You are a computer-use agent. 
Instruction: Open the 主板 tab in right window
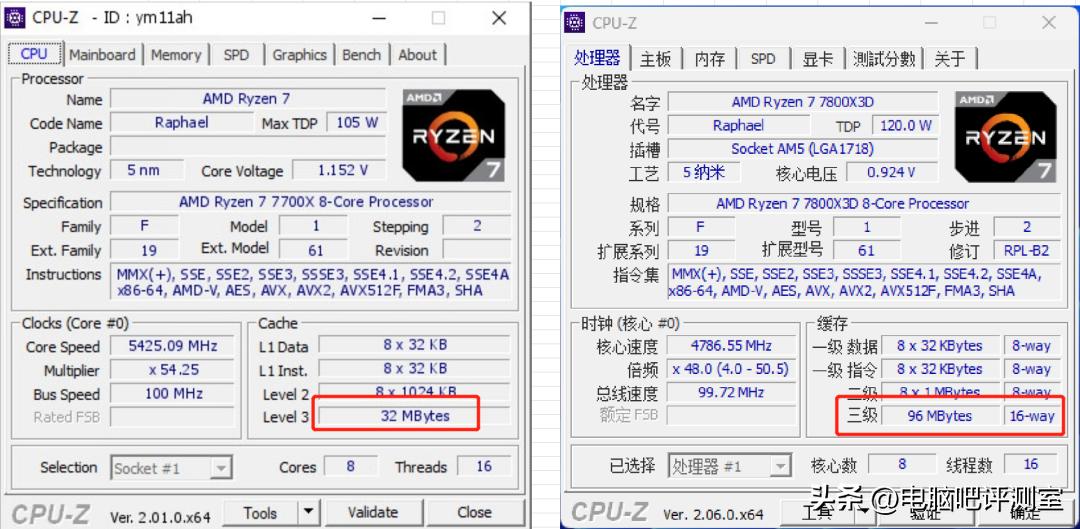pyautogui.click(x=655, y=59)
